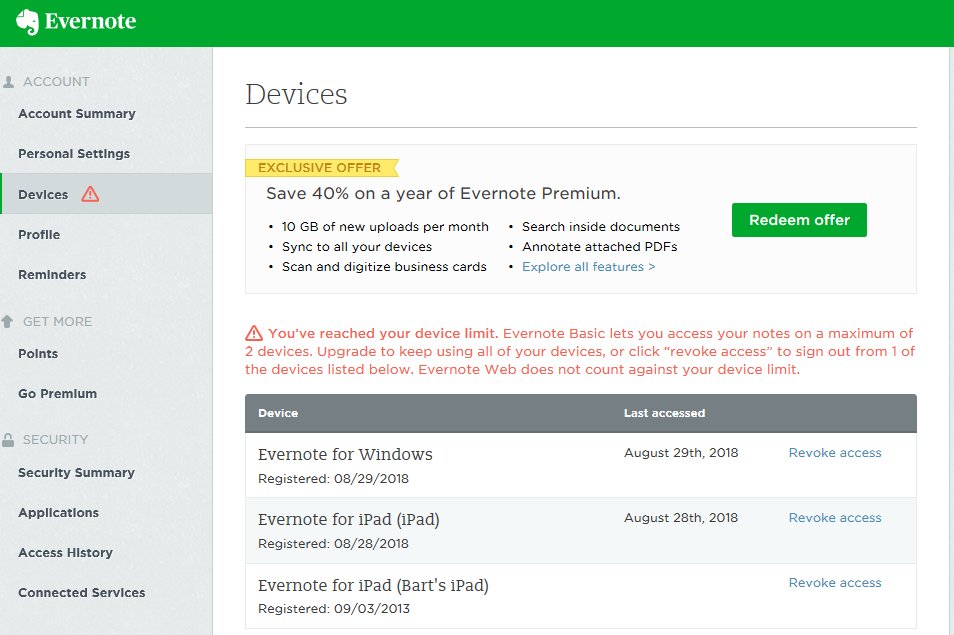Click the Account person icon in sidebar
The width and height of the screenshot is (954, 635).
pyautogui.click(x=9, y=82)
